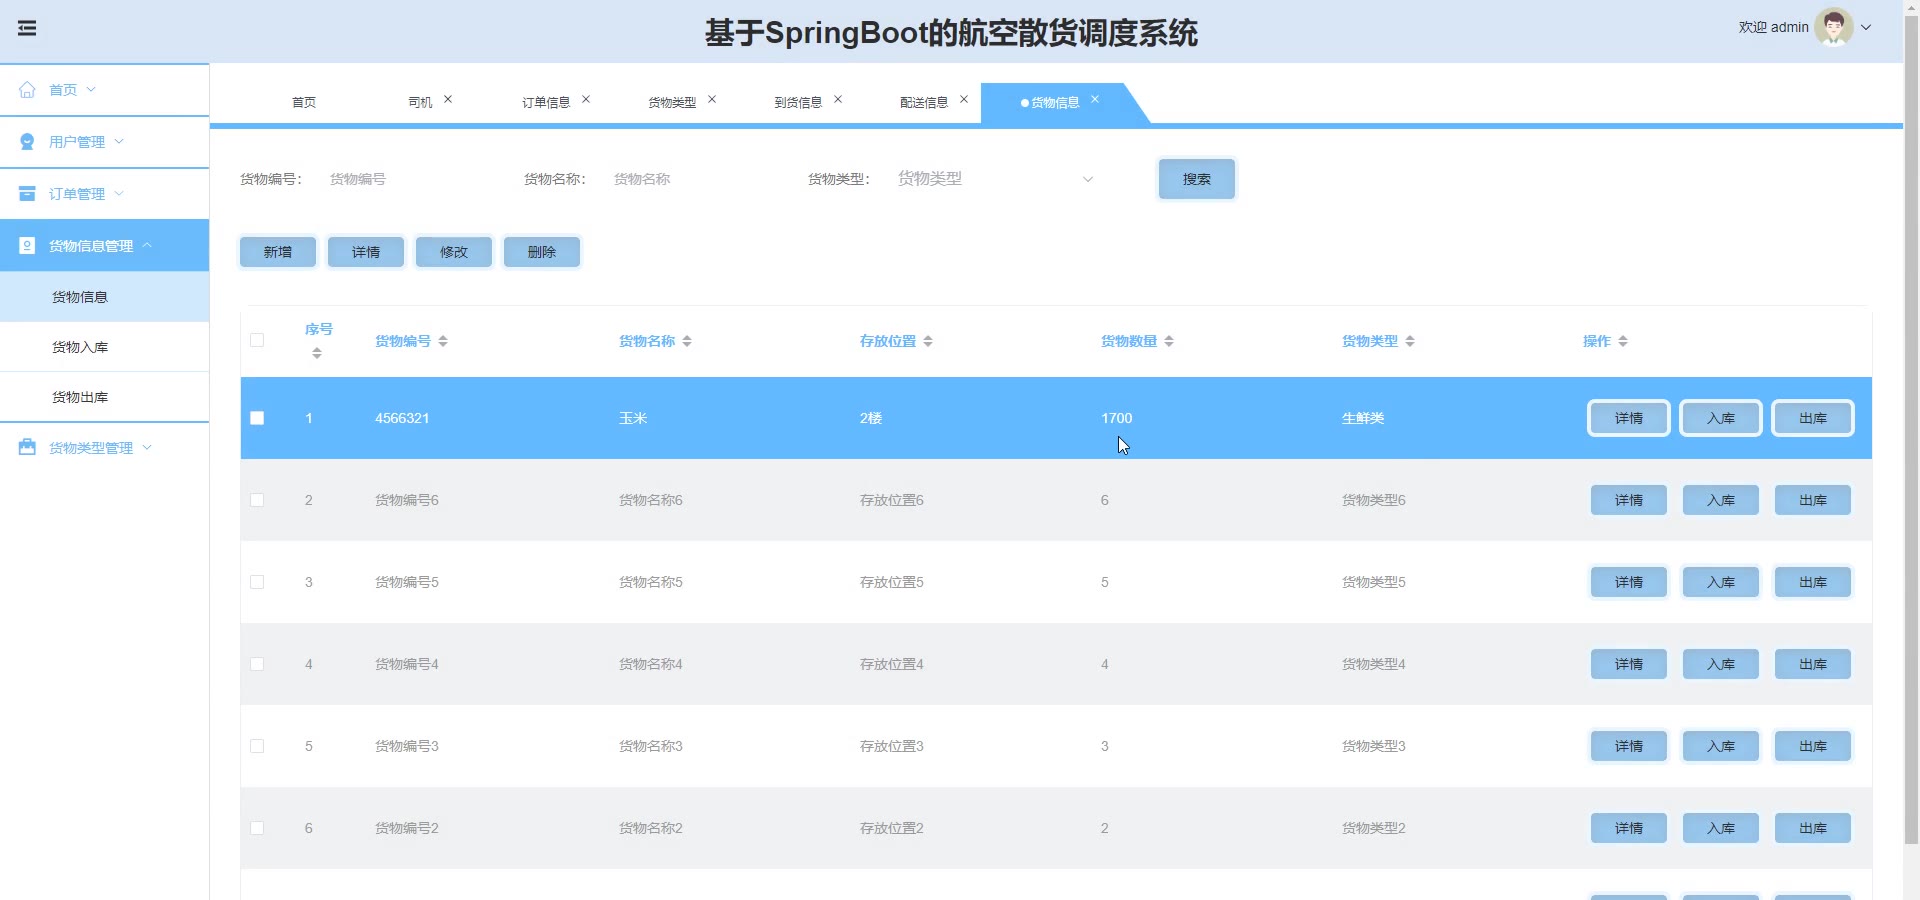Click the 1700 quantity cell
This screenshot has height=900, width=1920.
(1117, 418)
